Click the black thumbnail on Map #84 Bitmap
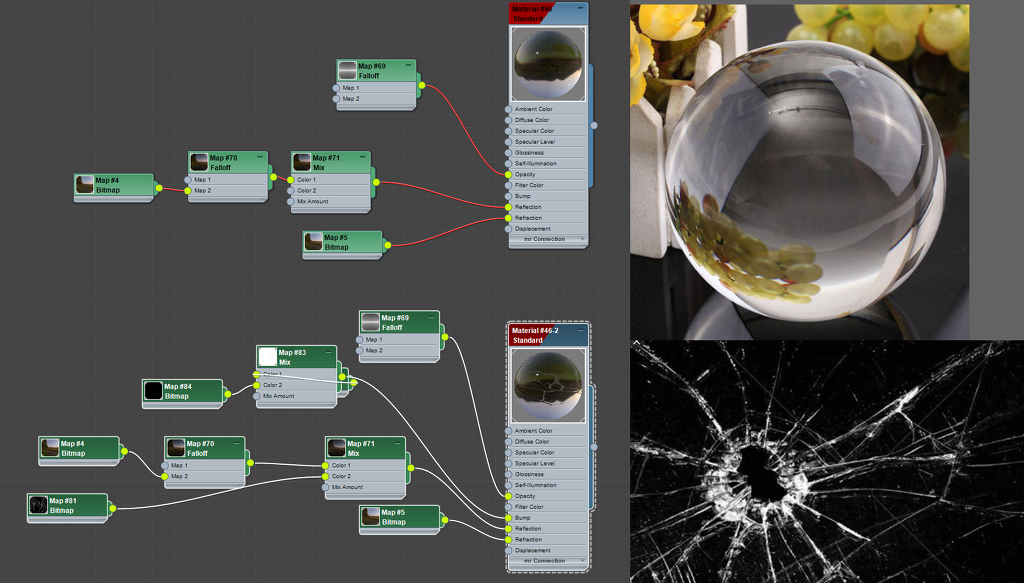 [153, 391]
